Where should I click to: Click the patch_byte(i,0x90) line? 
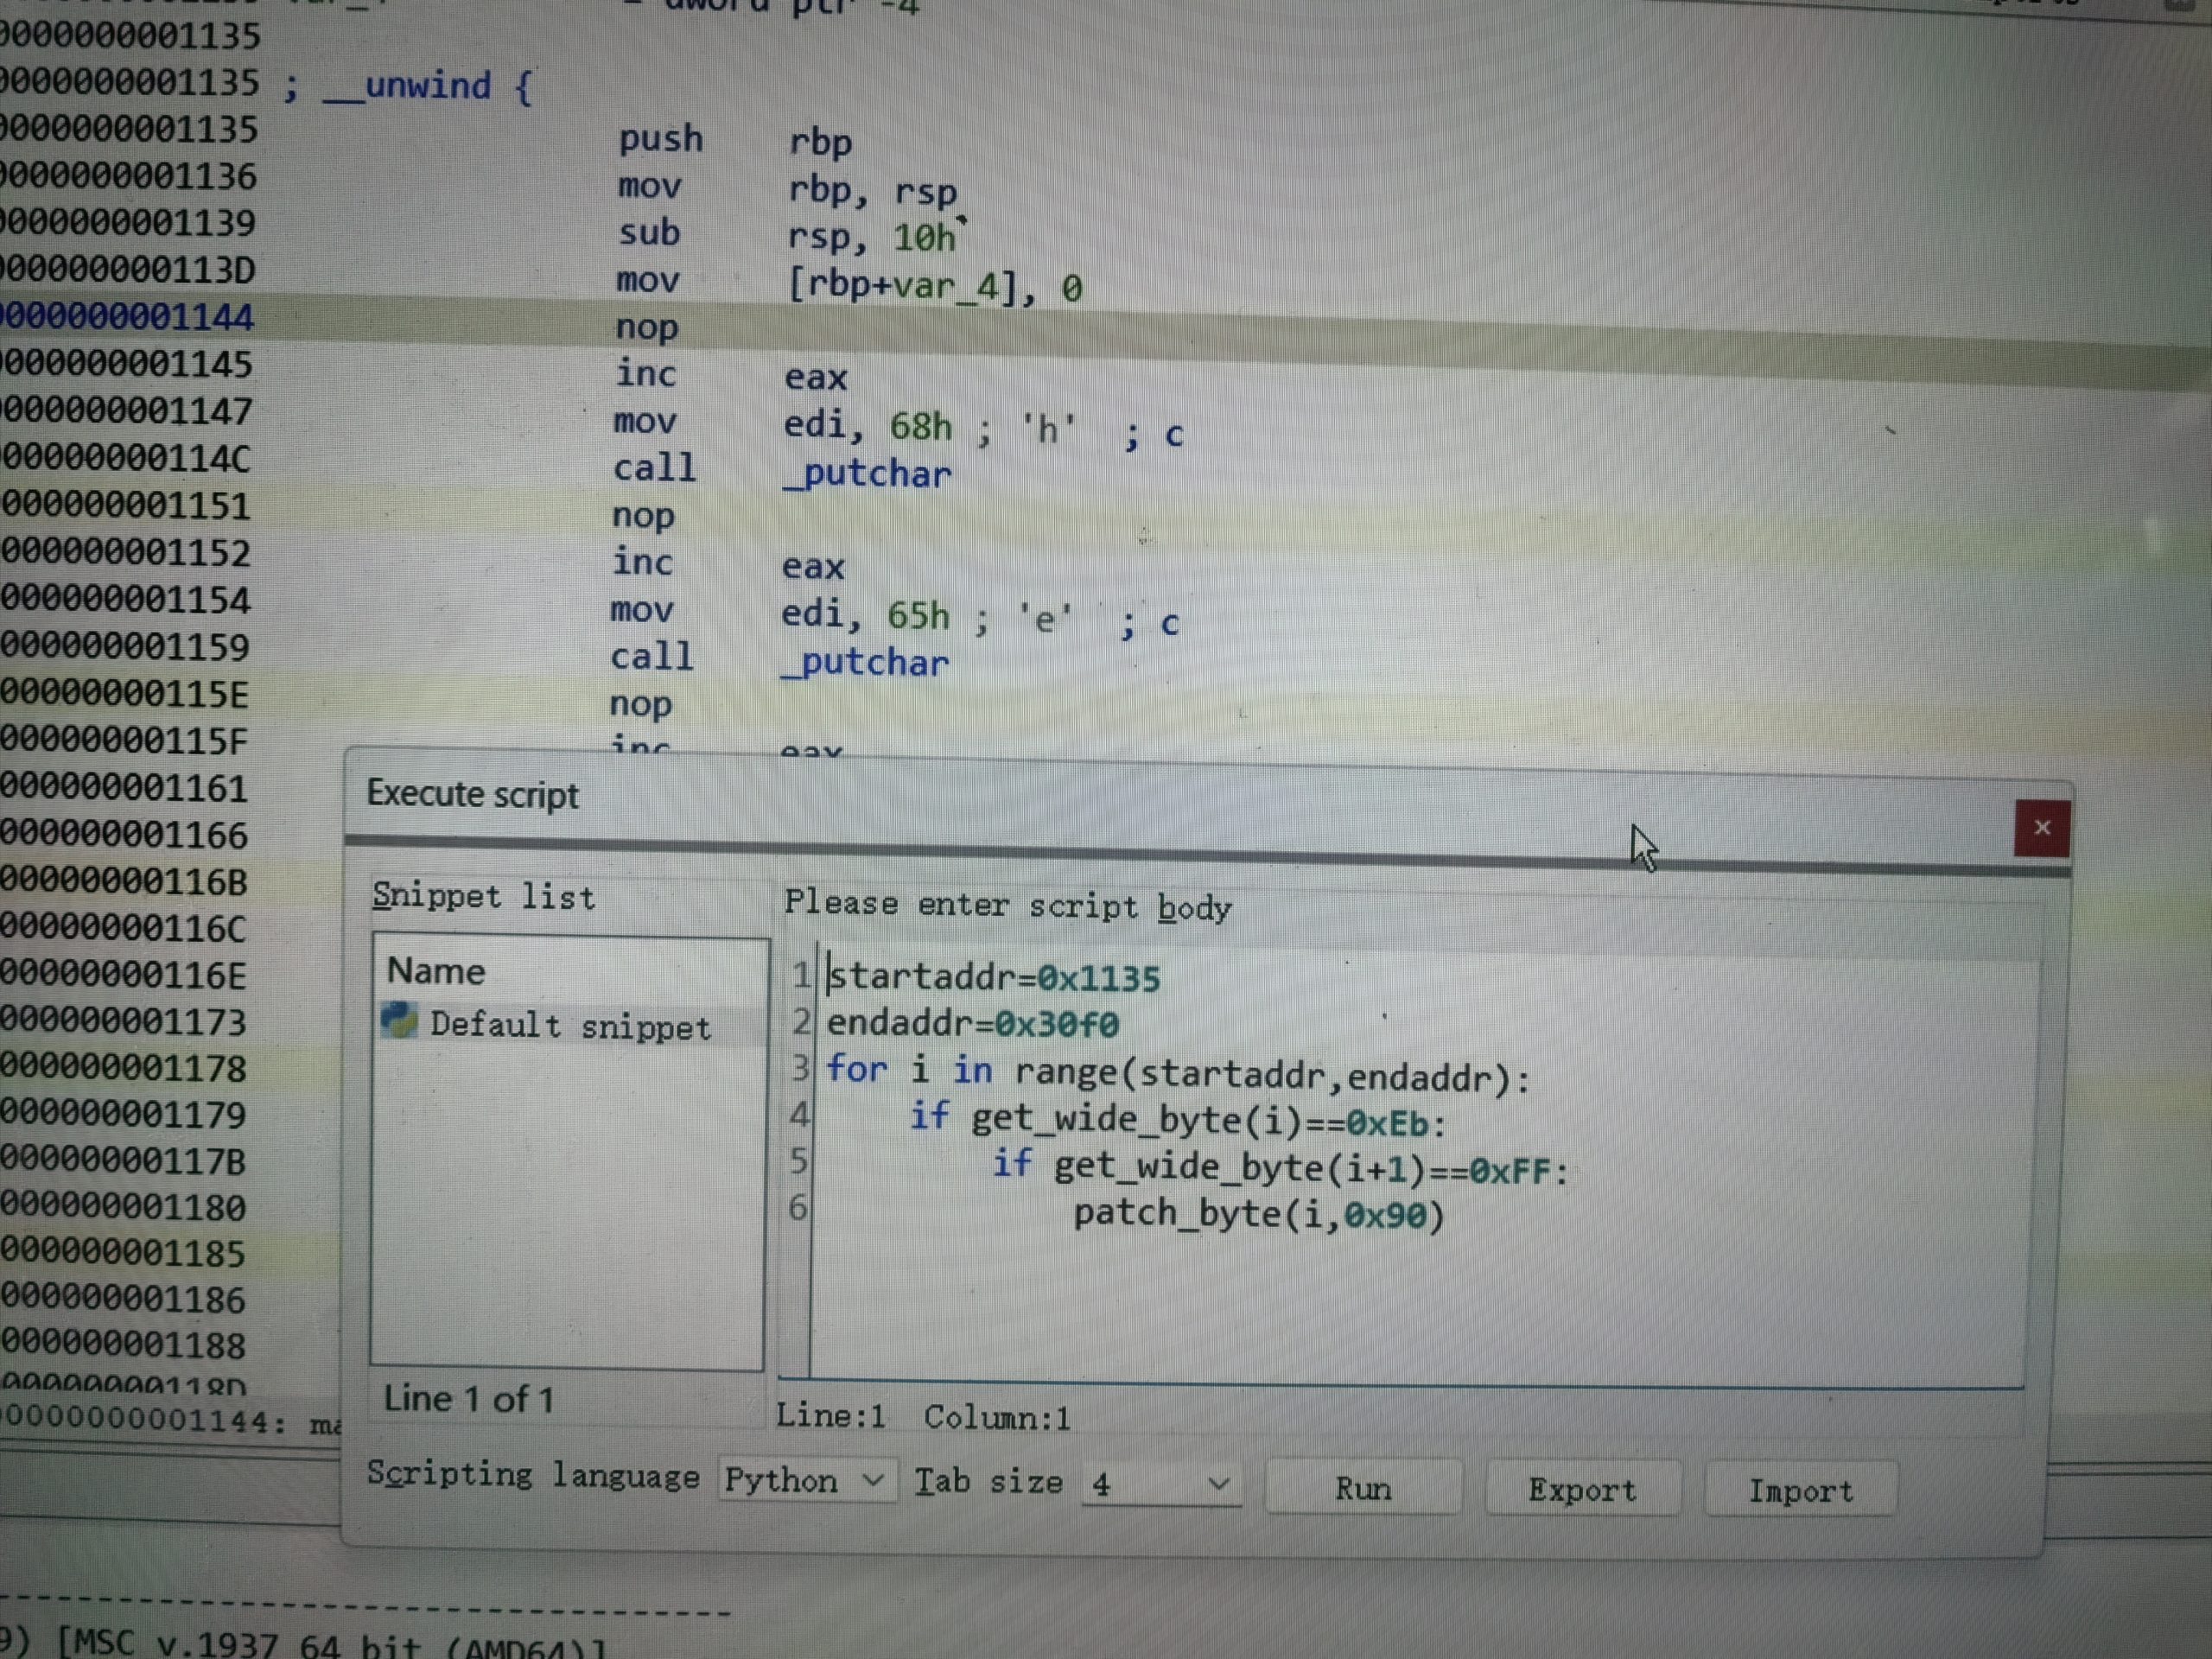click(x=1259, y=1214)
